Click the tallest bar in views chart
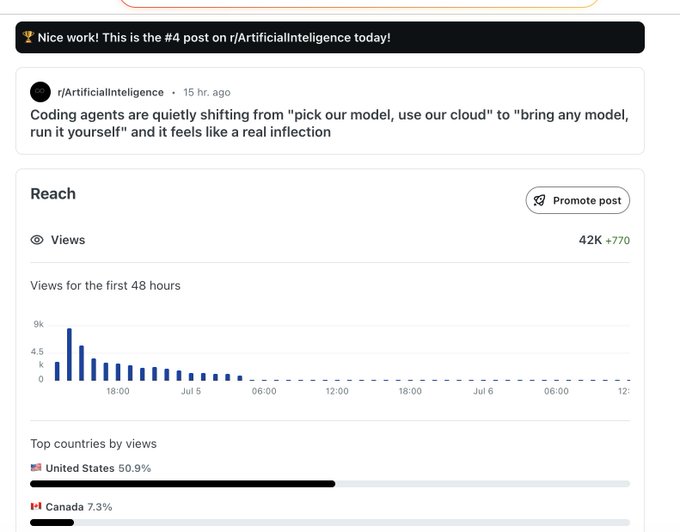Screen dimensions: 680x532 tap(69, 355)
